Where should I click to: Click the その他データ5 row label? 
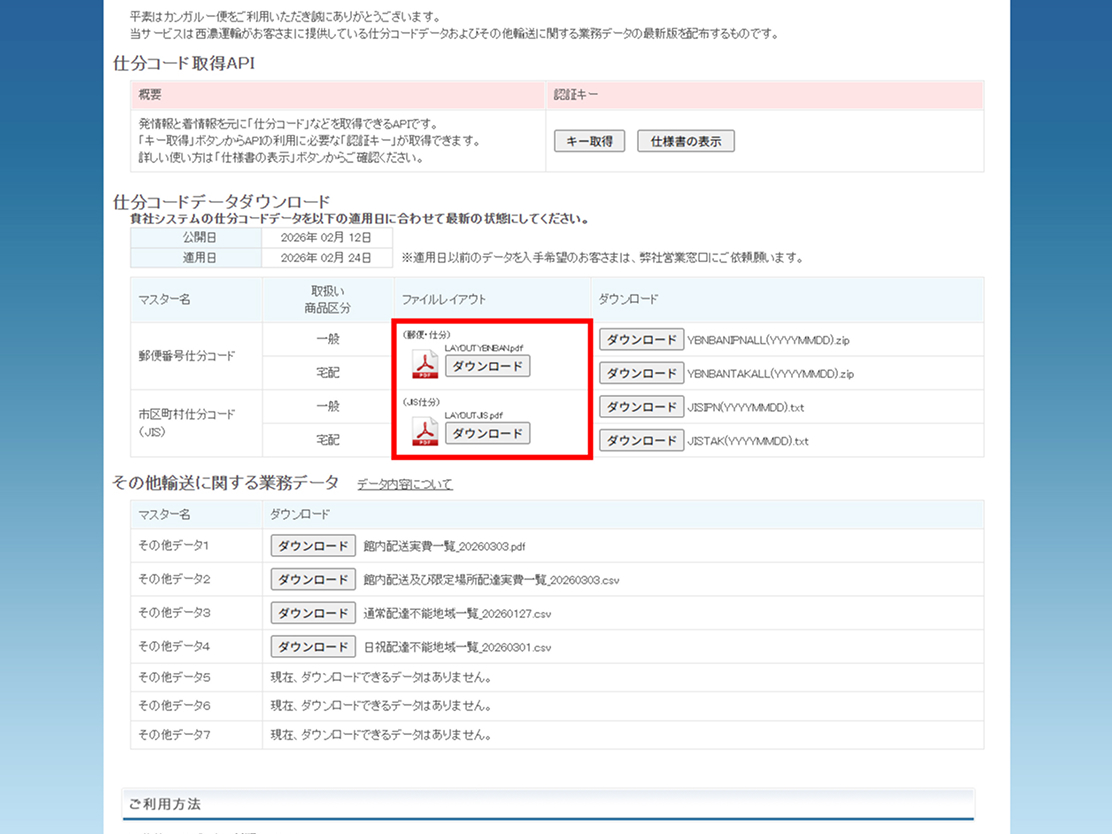(x=174, y=677)
